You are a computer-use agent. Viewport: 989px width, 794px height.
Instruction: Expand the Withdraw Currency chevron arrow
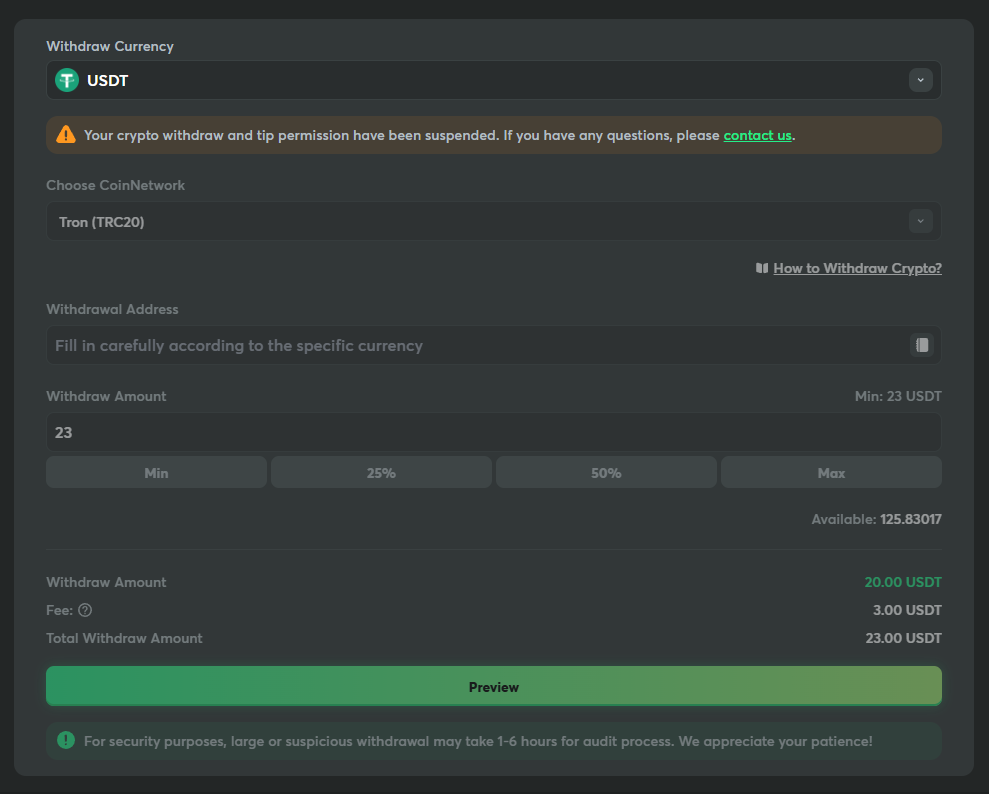pyautogui.click(x=920, y=80)
